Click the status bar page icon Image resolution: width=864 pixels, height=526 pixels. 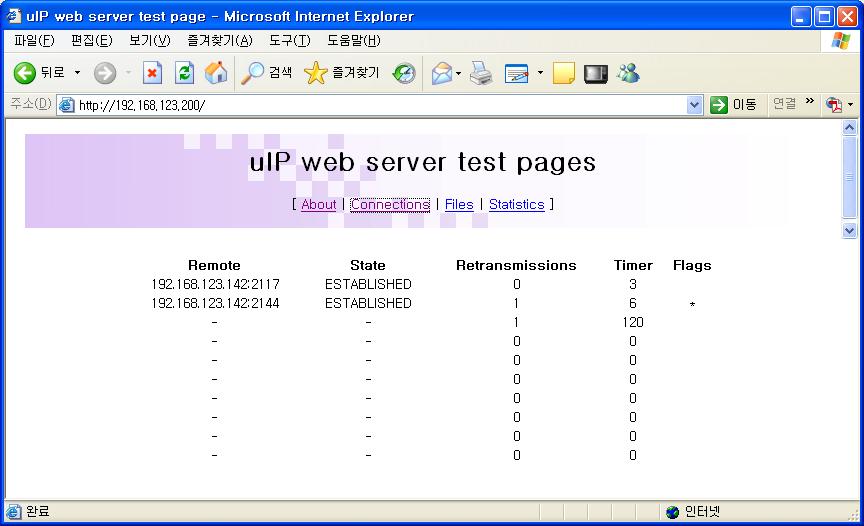14,512
